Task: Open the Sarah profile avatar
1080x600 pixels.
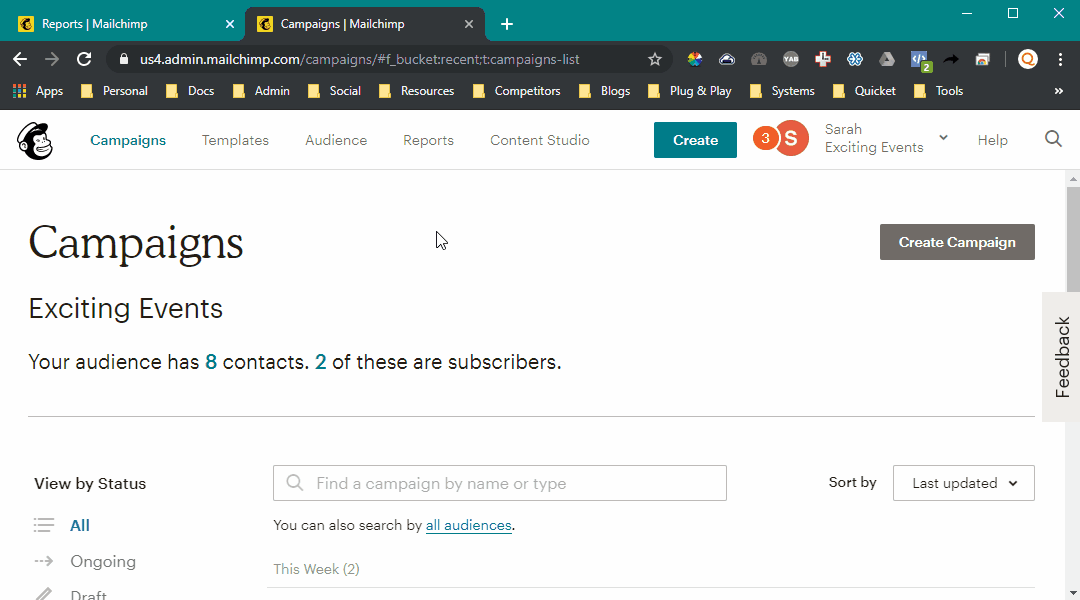Action: point(791,138)
